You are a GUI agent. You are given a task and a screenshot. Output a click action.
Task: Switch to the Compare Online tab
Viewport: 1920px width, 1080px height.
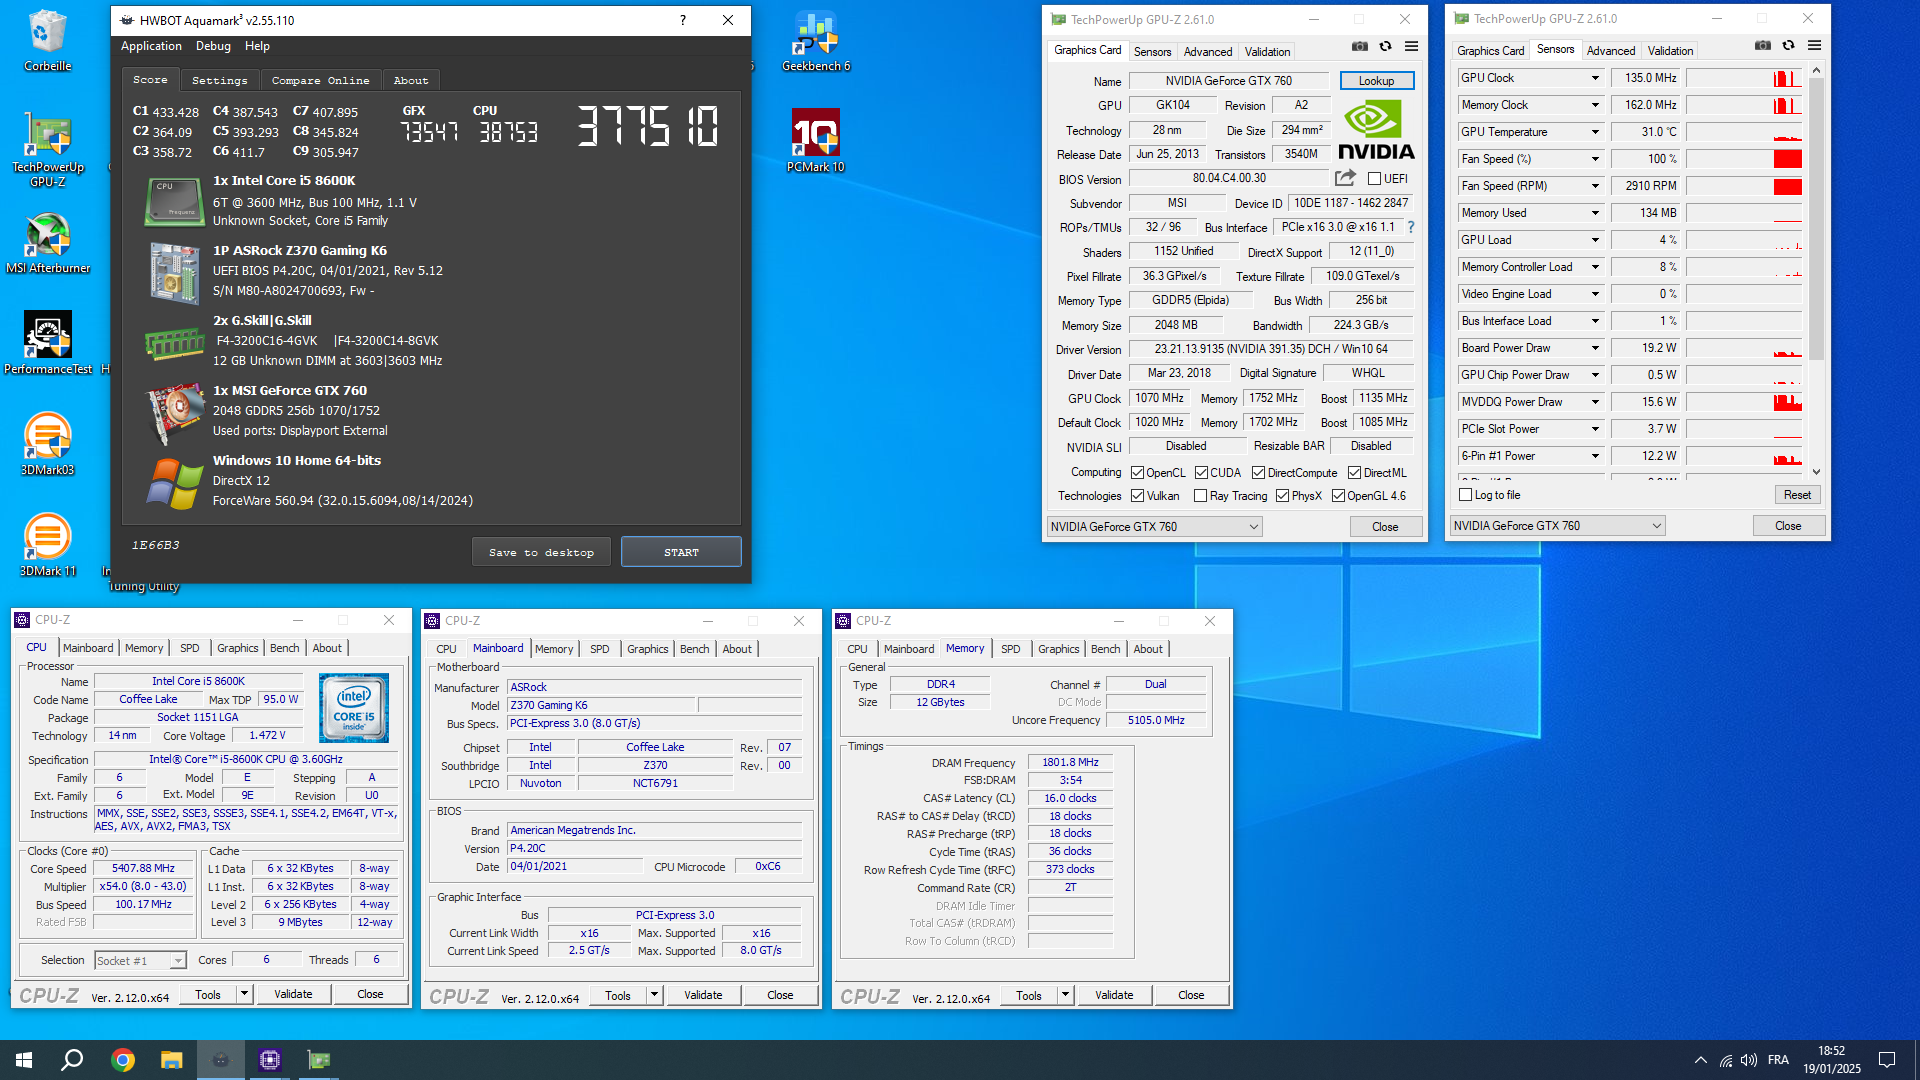point(320,80)
